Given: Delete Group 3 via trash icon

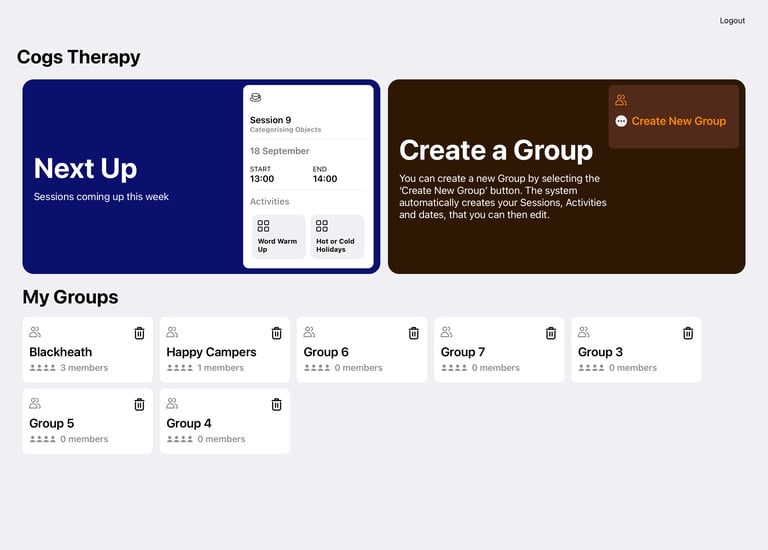Looking at the screenshot, I should 688,333.
